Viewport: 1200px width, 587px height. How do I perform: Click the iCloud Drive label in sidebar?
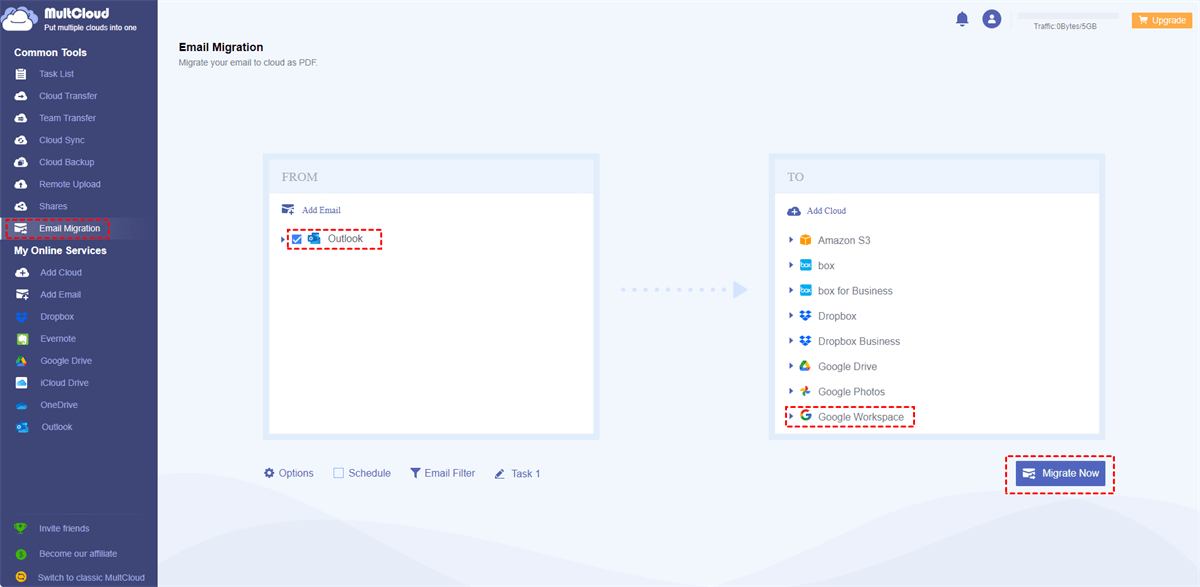click(x=65, y=383)
